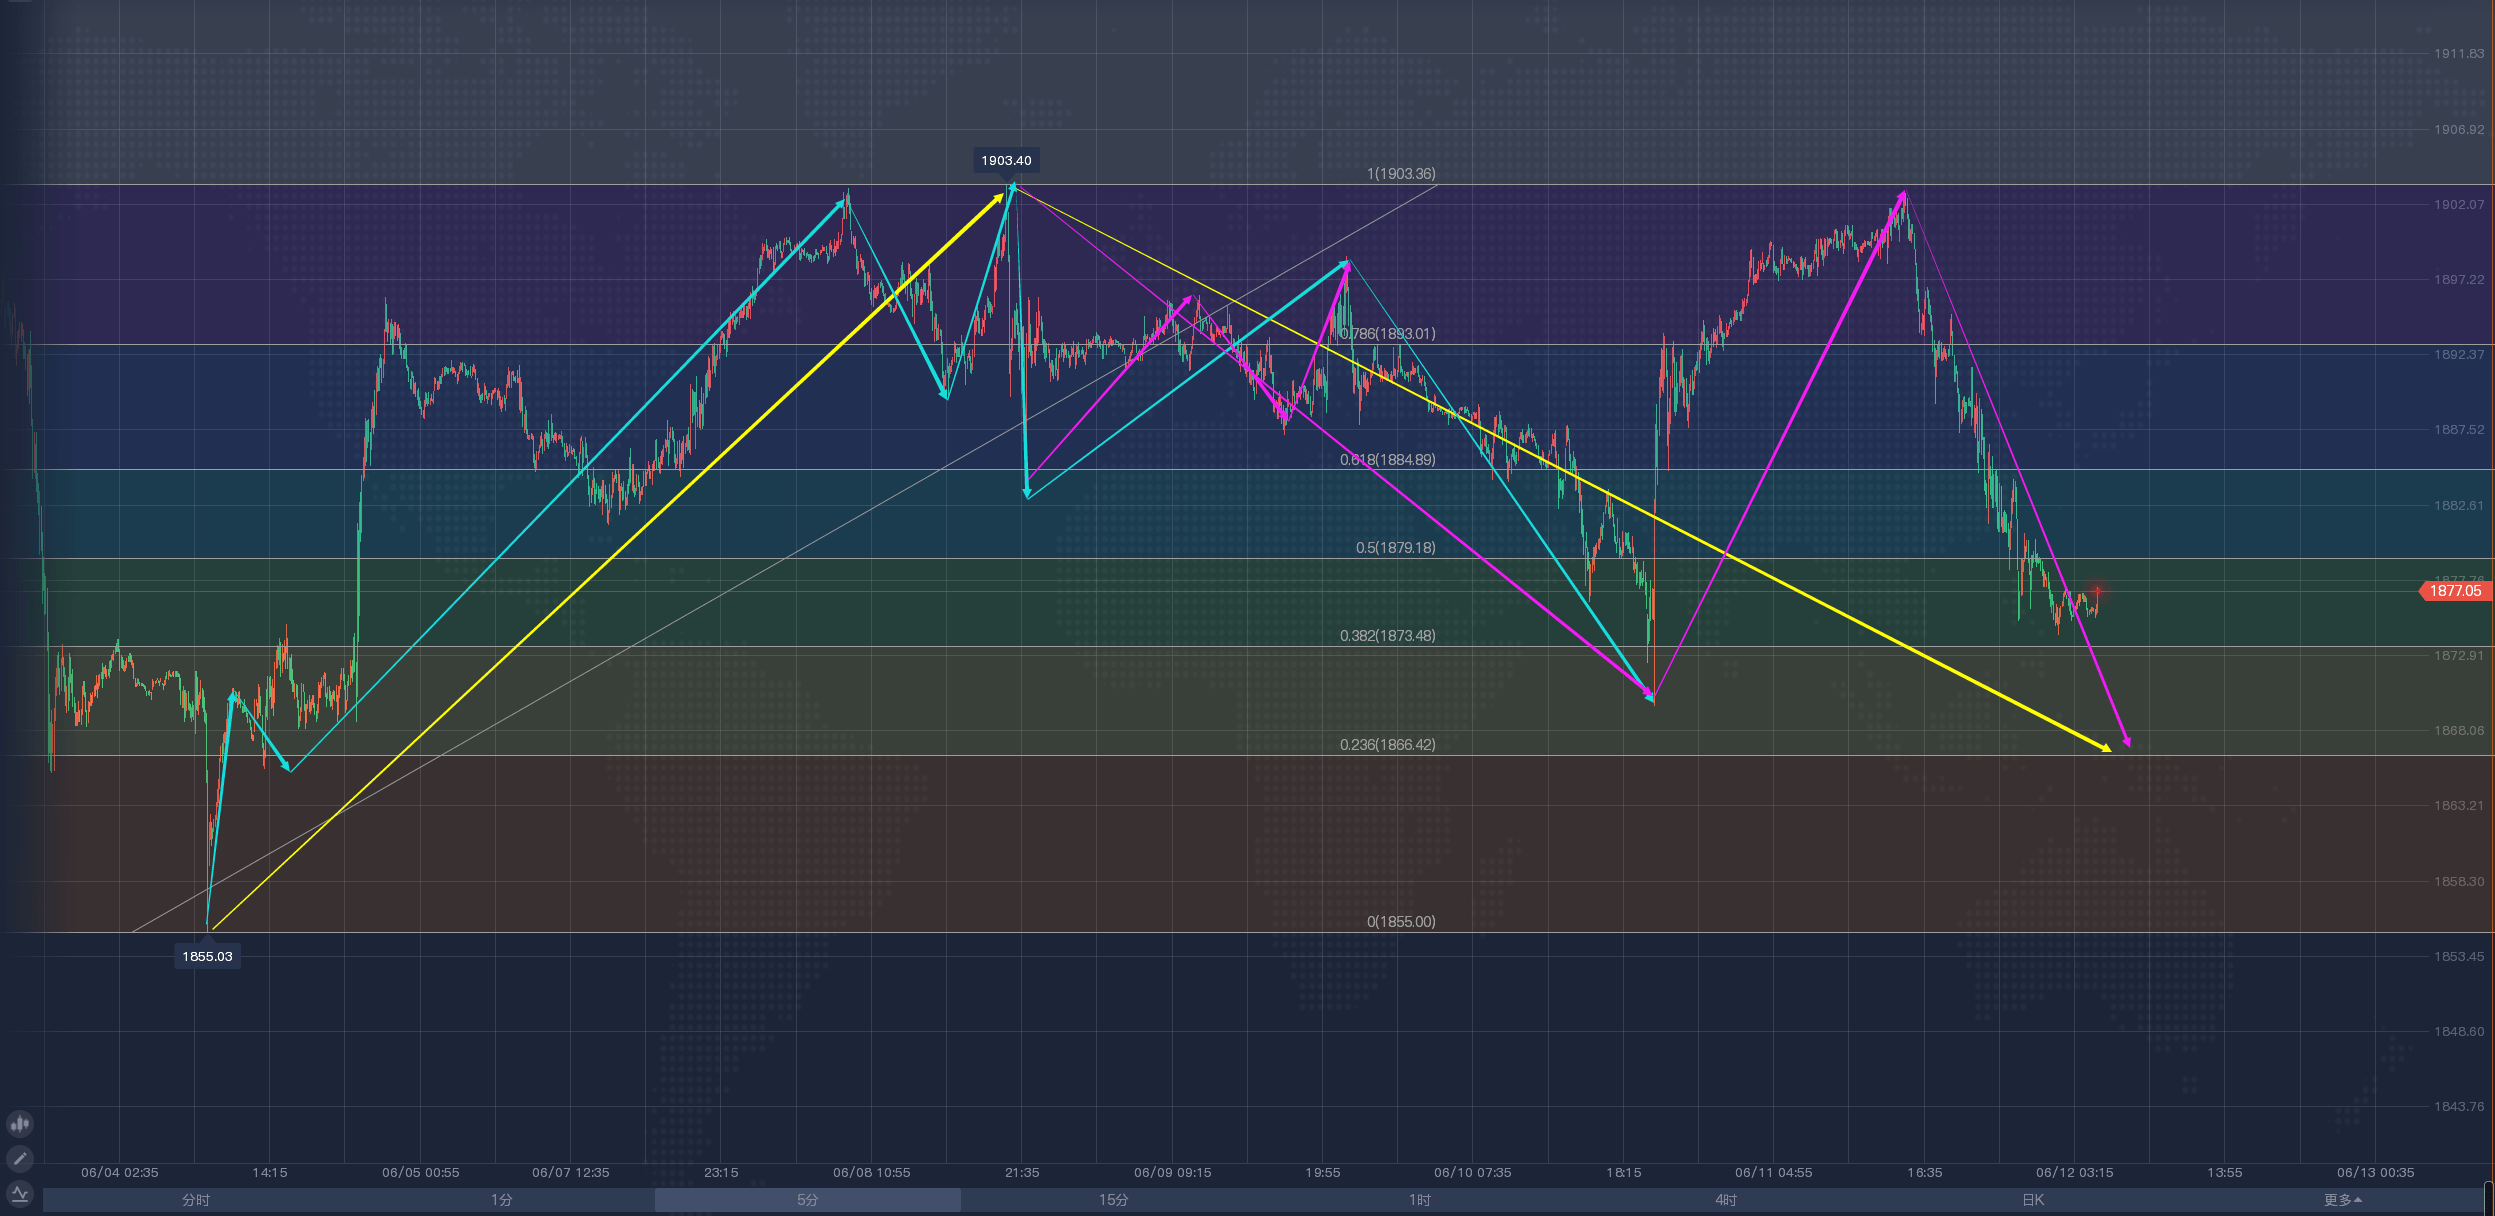Viewport: 2495px width, 1216px height.
Task: Click the time axis label 06/11 04:55
Action: click(1774, 1173)
